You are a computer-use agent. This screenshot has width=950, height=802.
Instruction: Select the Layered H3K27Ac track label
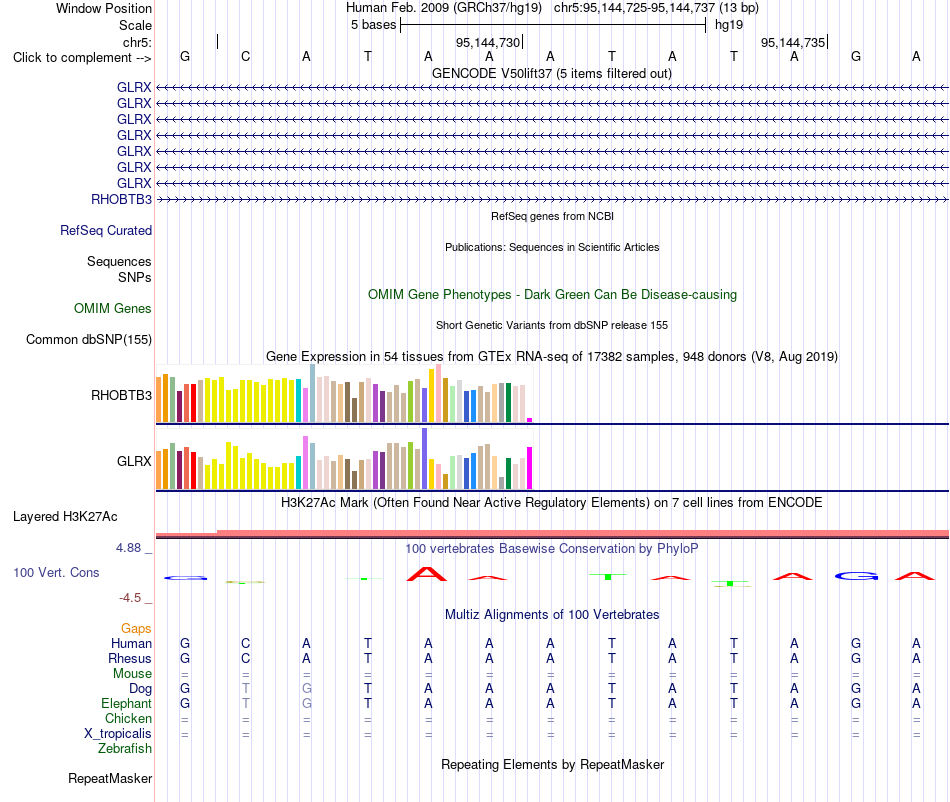[65, 517]
